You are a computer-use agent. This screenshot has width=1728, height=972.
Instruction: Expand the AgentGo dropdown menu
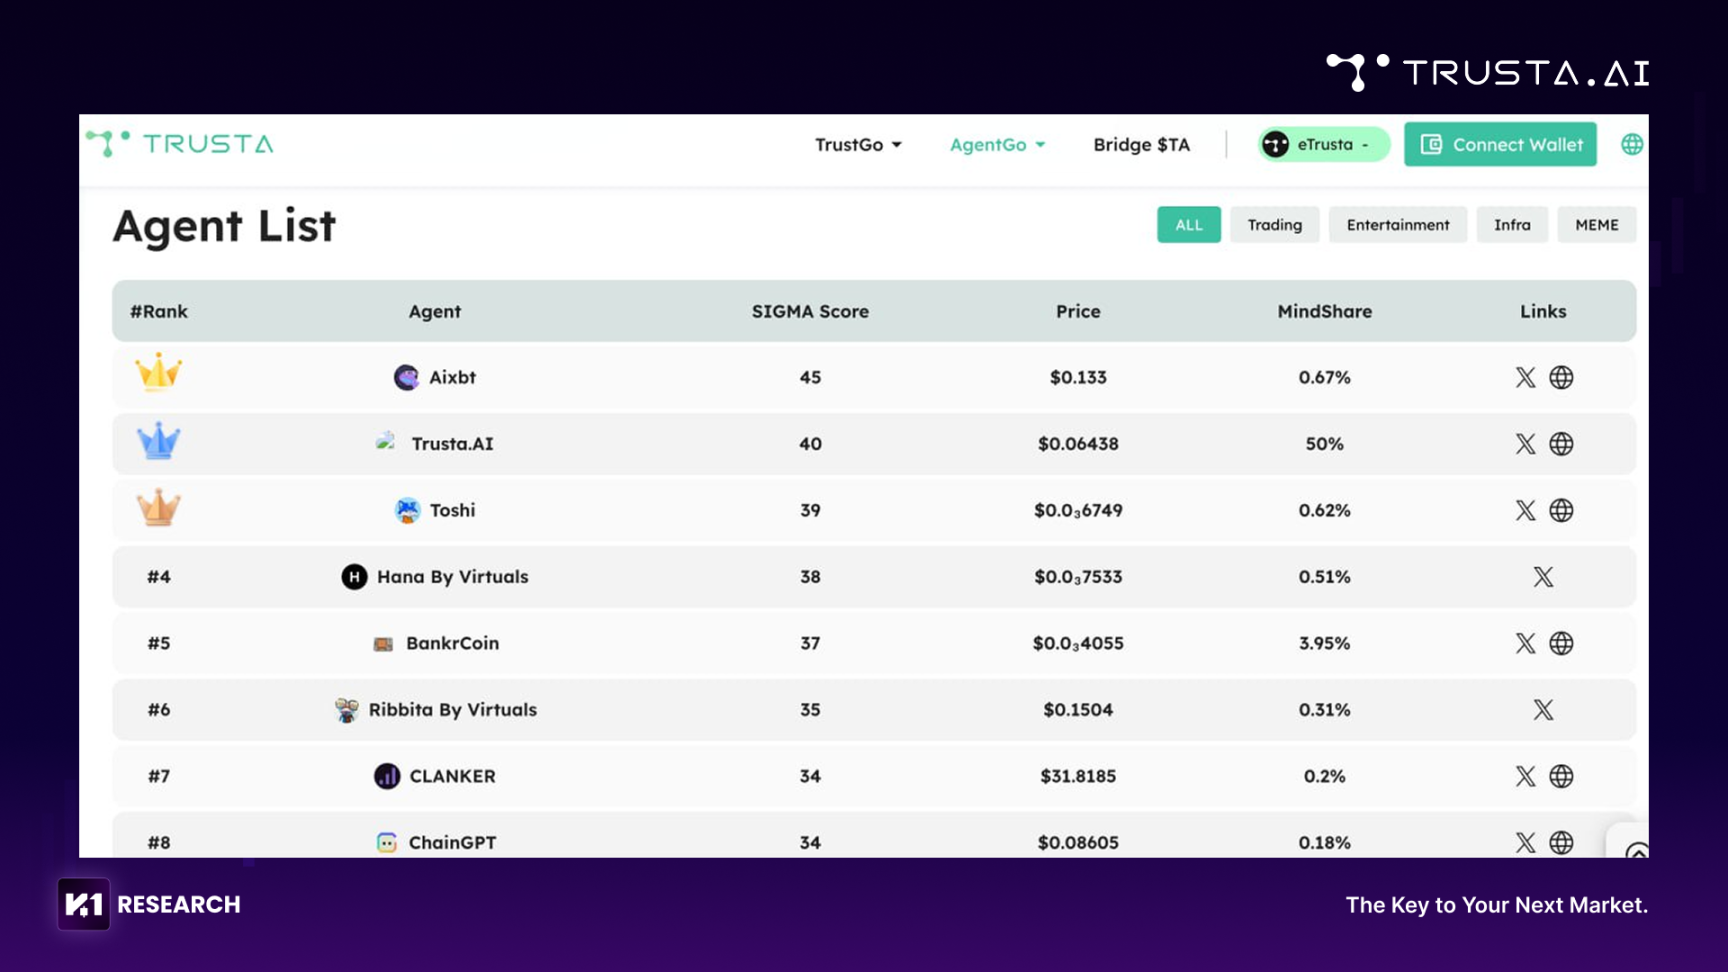(996, 145)
